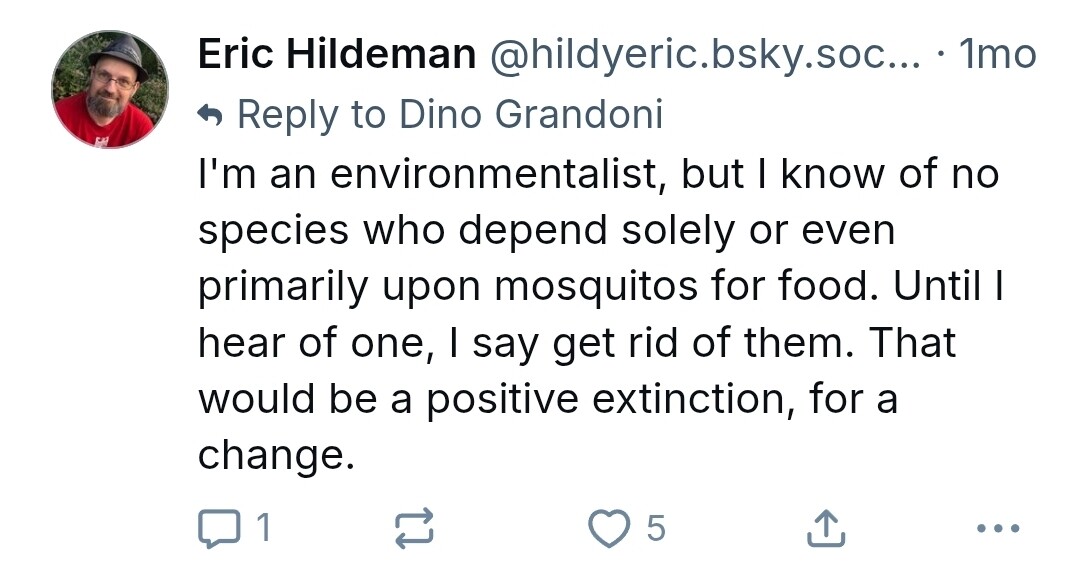Go to Dino Grandoni's profile
Image resolution: width=1080 pixels, height=581 pixels.
coord(531,114)
